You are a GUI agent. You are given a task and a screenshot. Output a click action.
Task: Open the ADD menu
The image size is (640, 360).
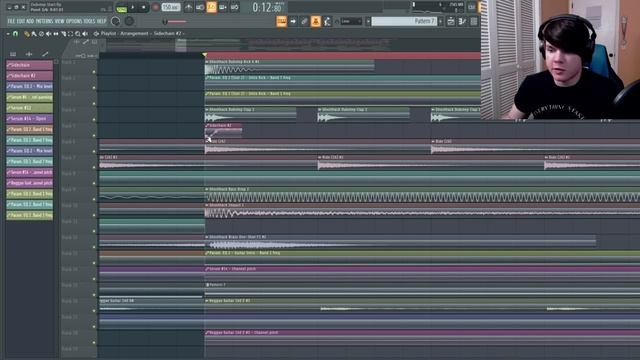click(30, 21)
